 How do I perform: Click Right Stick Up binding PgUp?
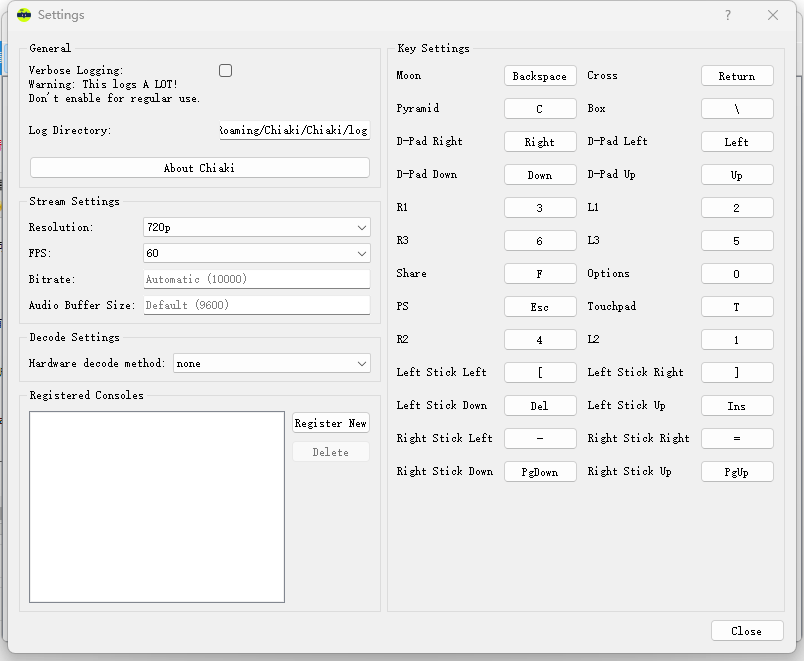737,472
